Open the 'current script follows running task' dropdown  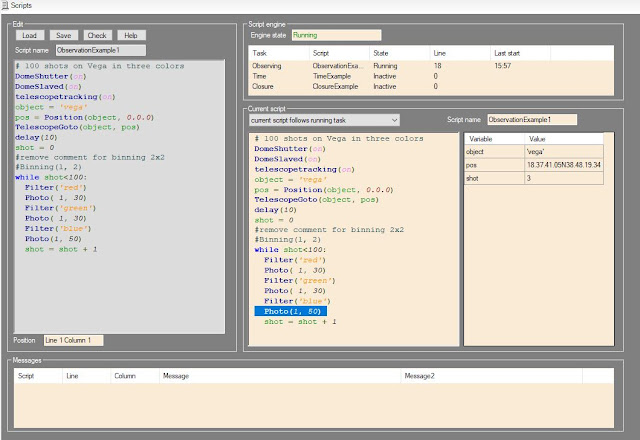[x=324, y=120]
